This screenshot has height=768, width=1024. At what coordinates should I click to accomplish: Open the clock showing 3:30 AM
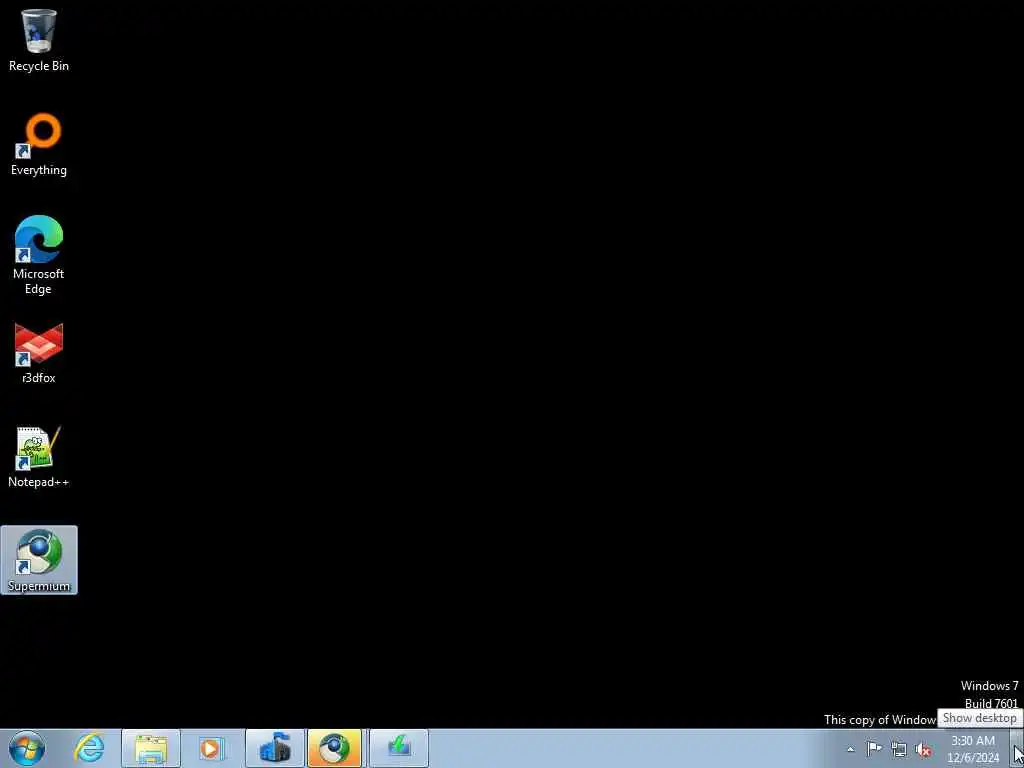pos(973,749)
